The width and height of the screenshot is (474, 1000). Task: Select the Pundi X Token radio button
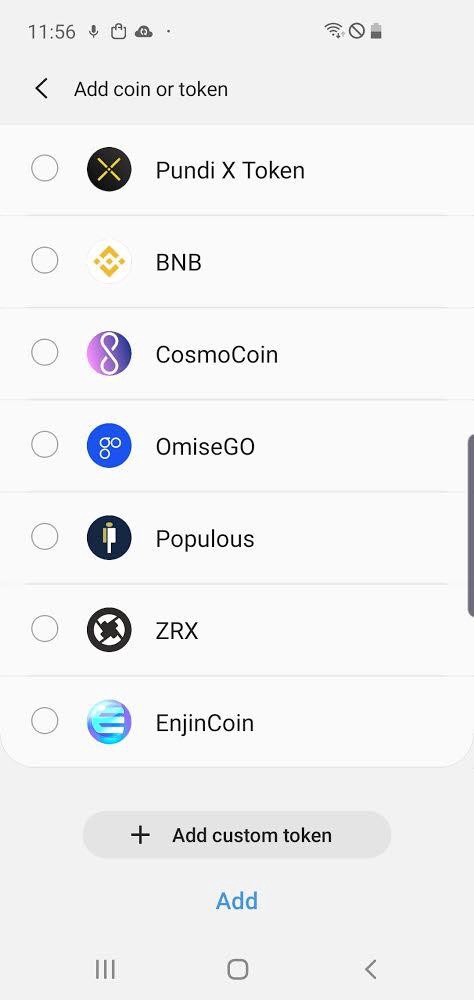coord(45,168)
